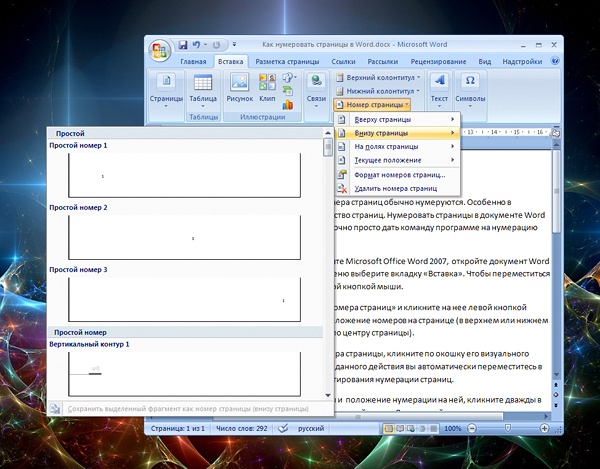The image size is (600, 469).
Task: Click Удалить номера страниц
Action: point(395,187)
